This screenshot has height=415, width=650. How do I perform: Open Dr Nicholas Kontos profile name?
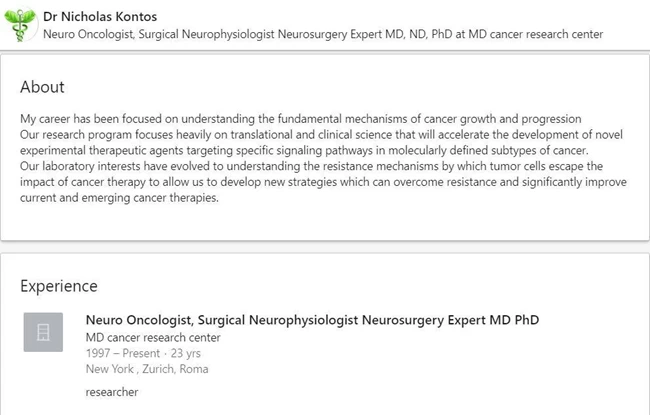coord(100,17)
